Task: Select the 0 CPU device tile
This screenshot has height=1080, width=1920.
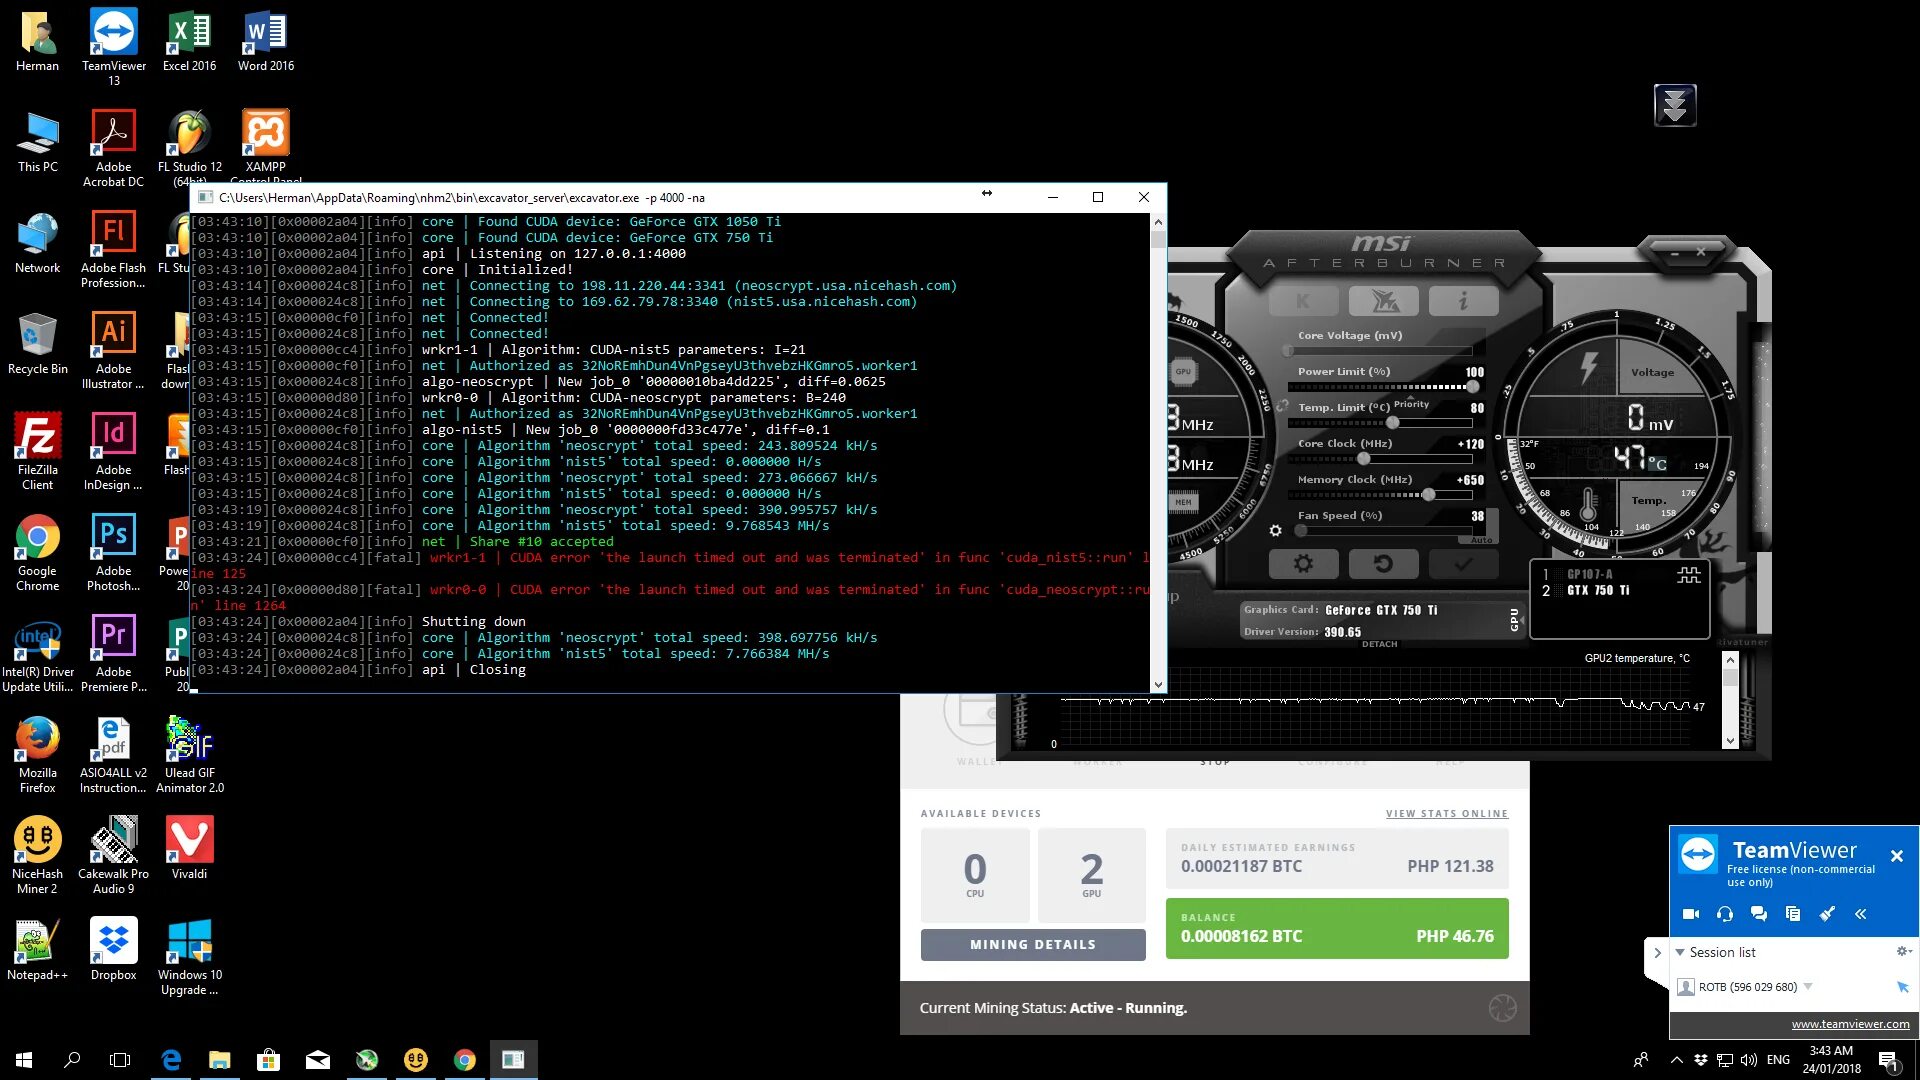Action: (x=975, y=875)
